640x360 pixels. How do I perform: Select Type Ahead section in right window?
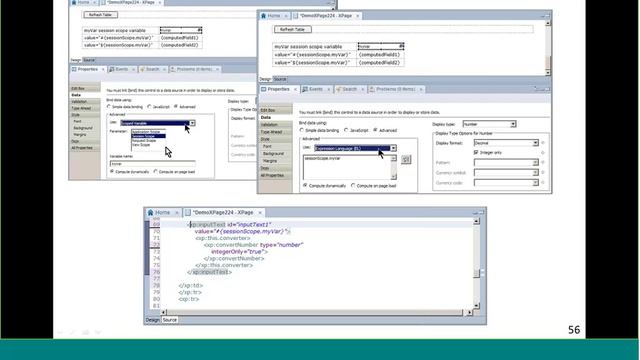point(276,132)
